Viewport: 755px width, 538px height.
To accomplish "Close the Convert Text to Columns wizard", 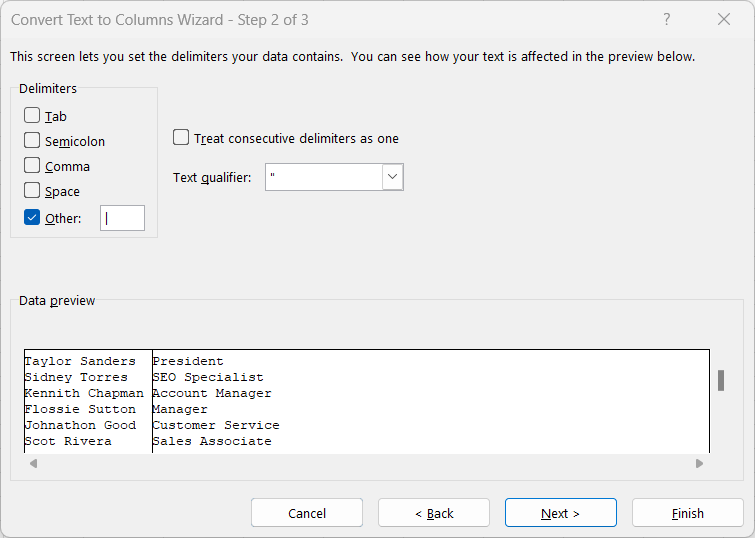I will click(x=724, y=20).
